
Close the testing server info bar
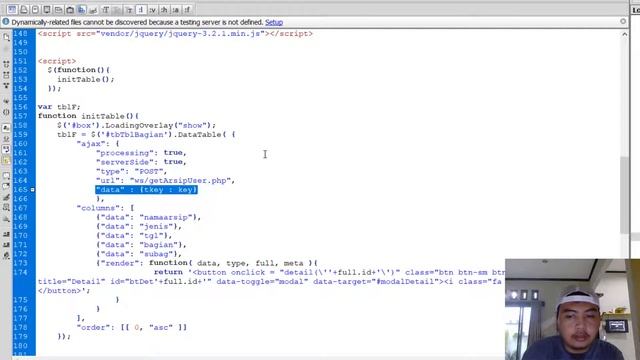pos(623,21)
